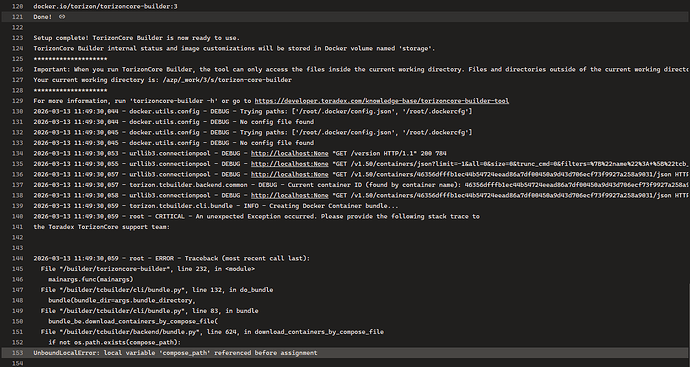Select 'line 624, in download_containers_by_compose_file' line
Screen dimensions: 690x367
(213, 332)
